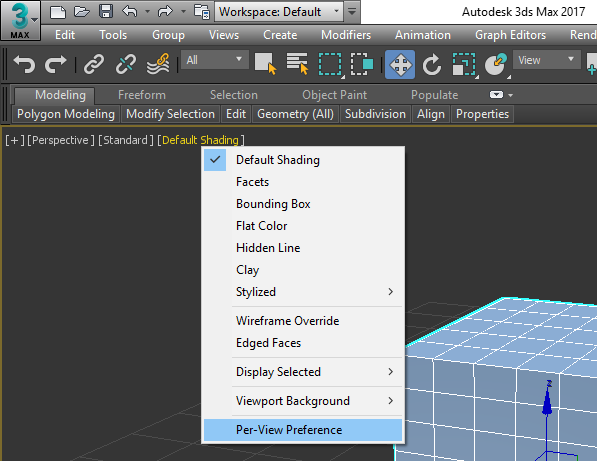Click the Unlink Selection icon
The width and height of the screenshot is (597, 461).
coord(126,64)
